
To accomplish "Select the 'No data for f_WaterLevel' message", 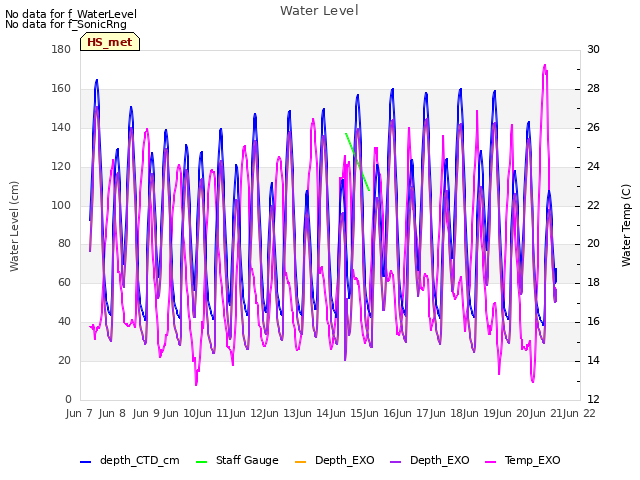I will click(x=71, y=14).
